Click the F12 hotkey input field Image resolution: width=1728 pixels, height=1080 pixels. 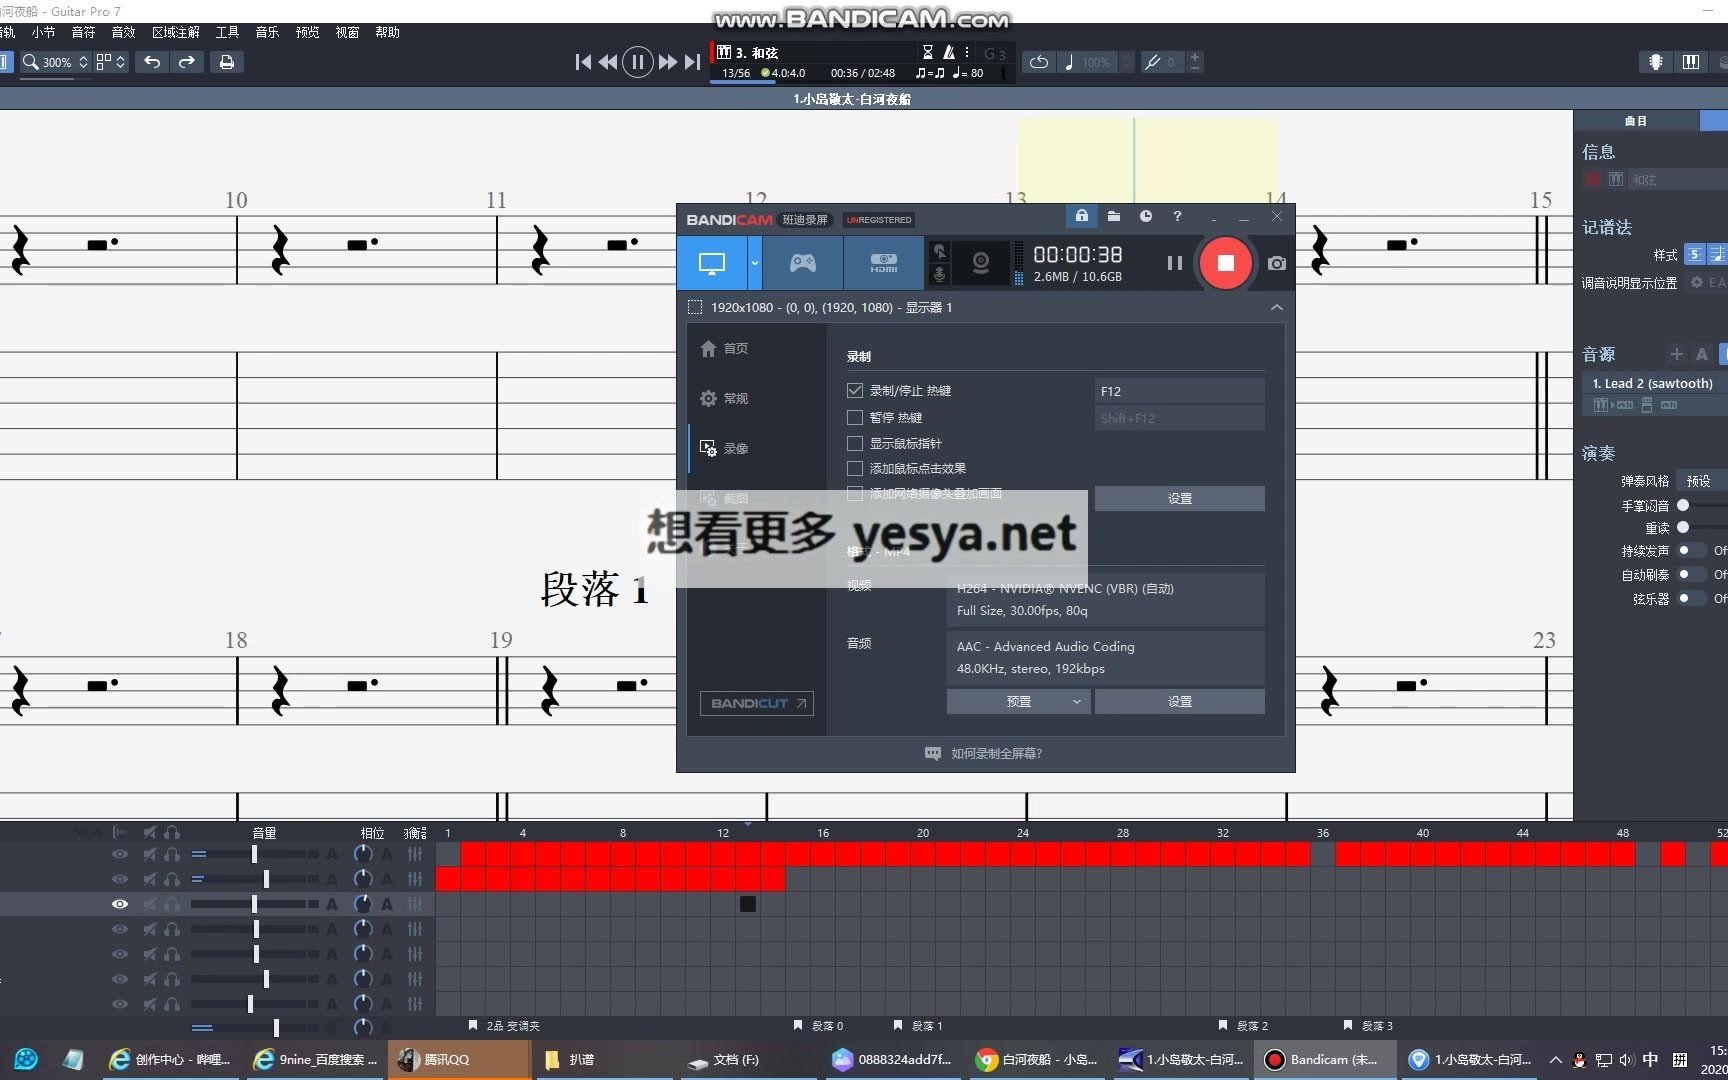tap(1179, 391)
